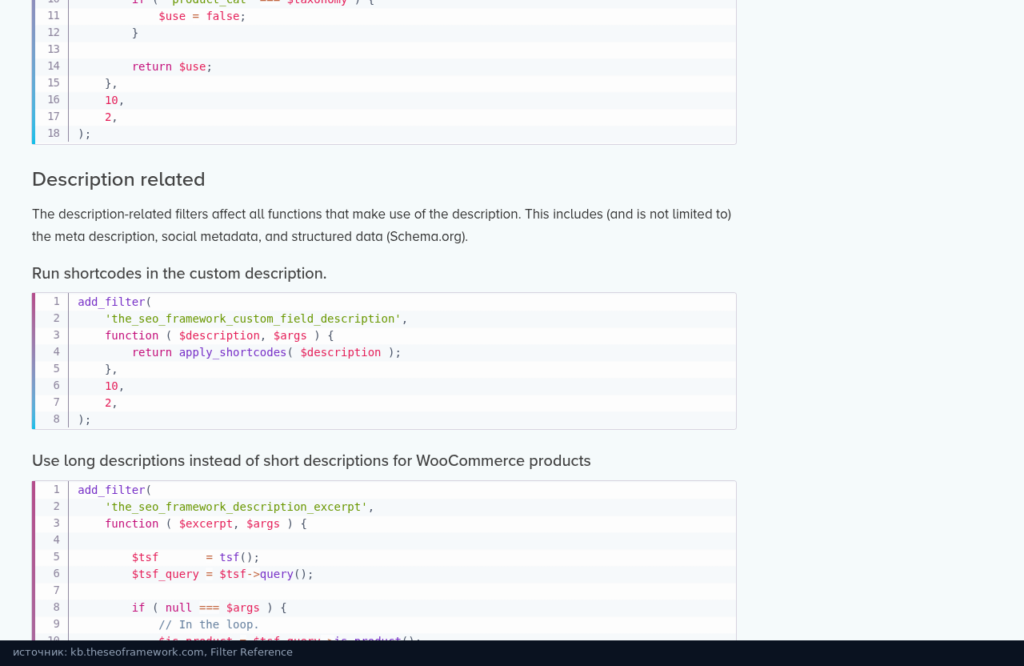1024x666 pixels.
Task: Click "add_filter(" in the shortcodes code block
Action: click(x=114, y=302)
